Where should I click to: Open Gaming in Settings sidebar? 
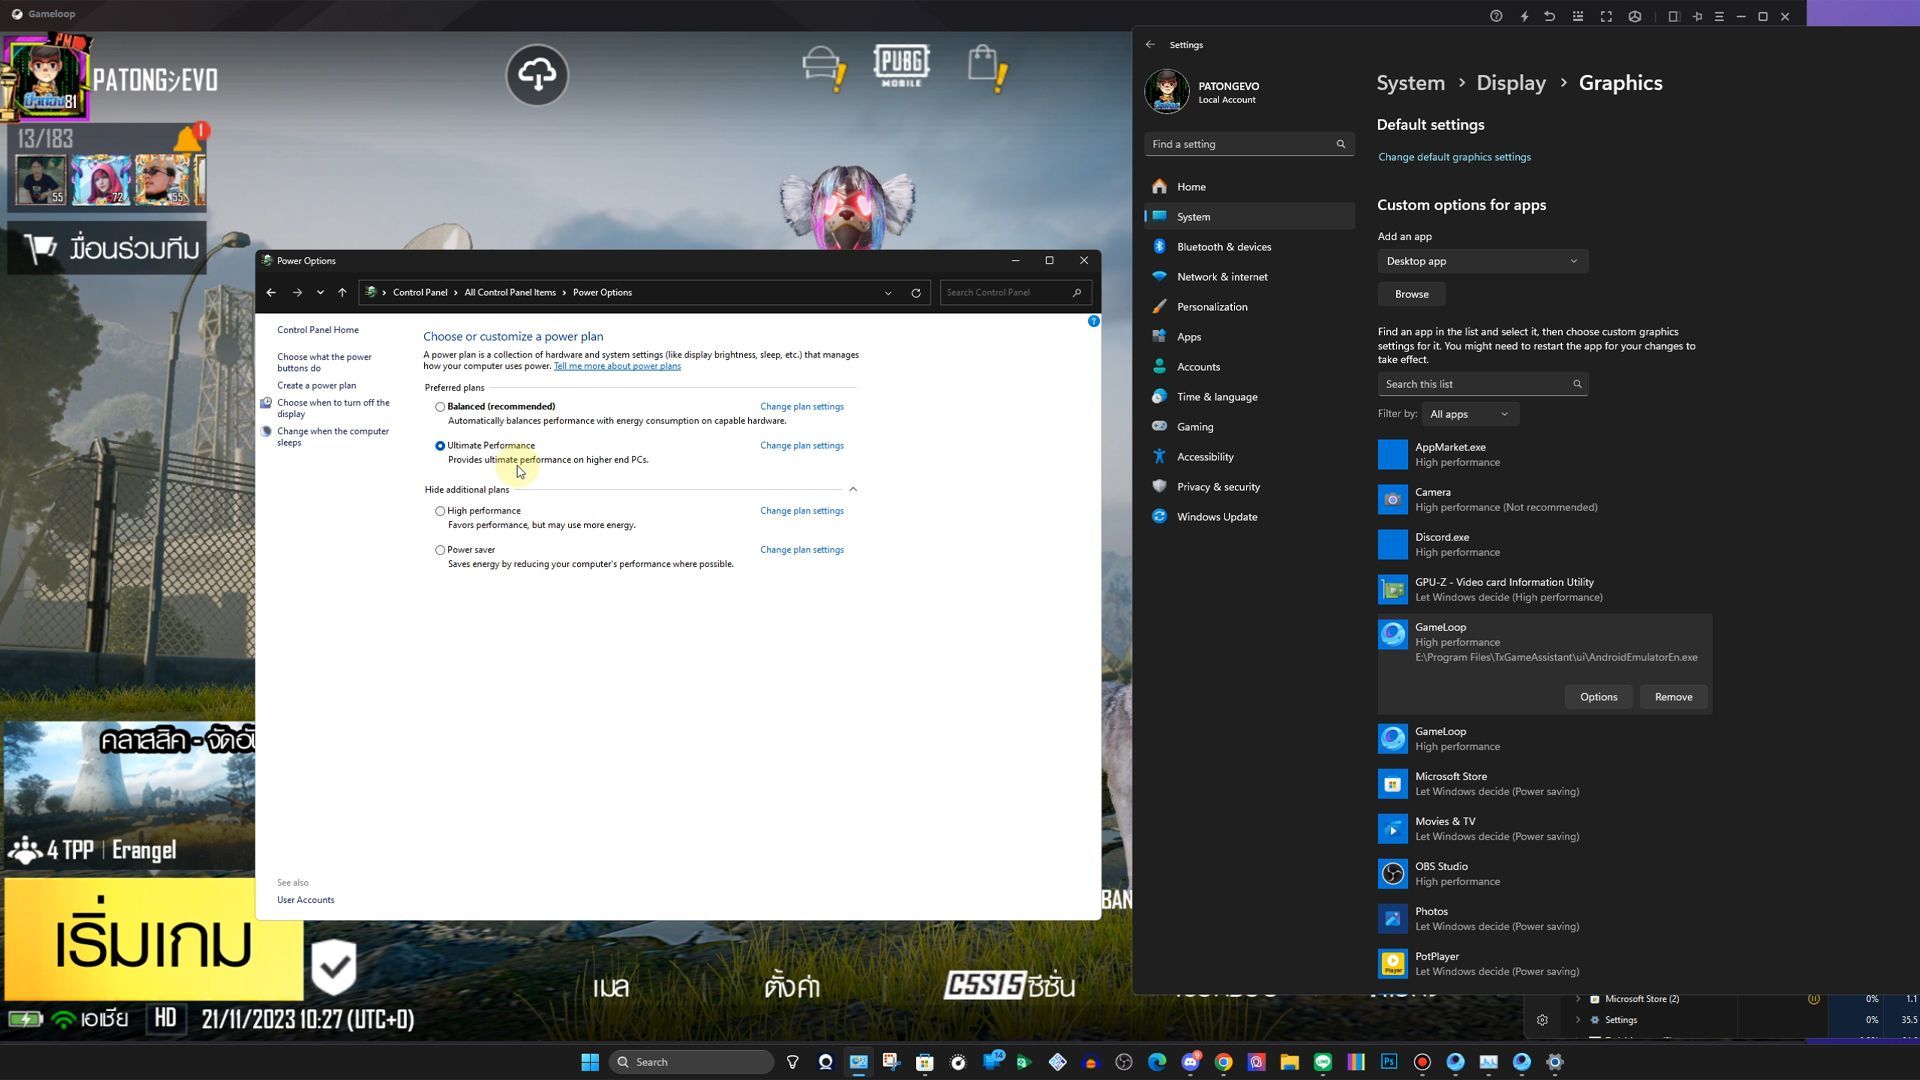tap(1249, 427)
